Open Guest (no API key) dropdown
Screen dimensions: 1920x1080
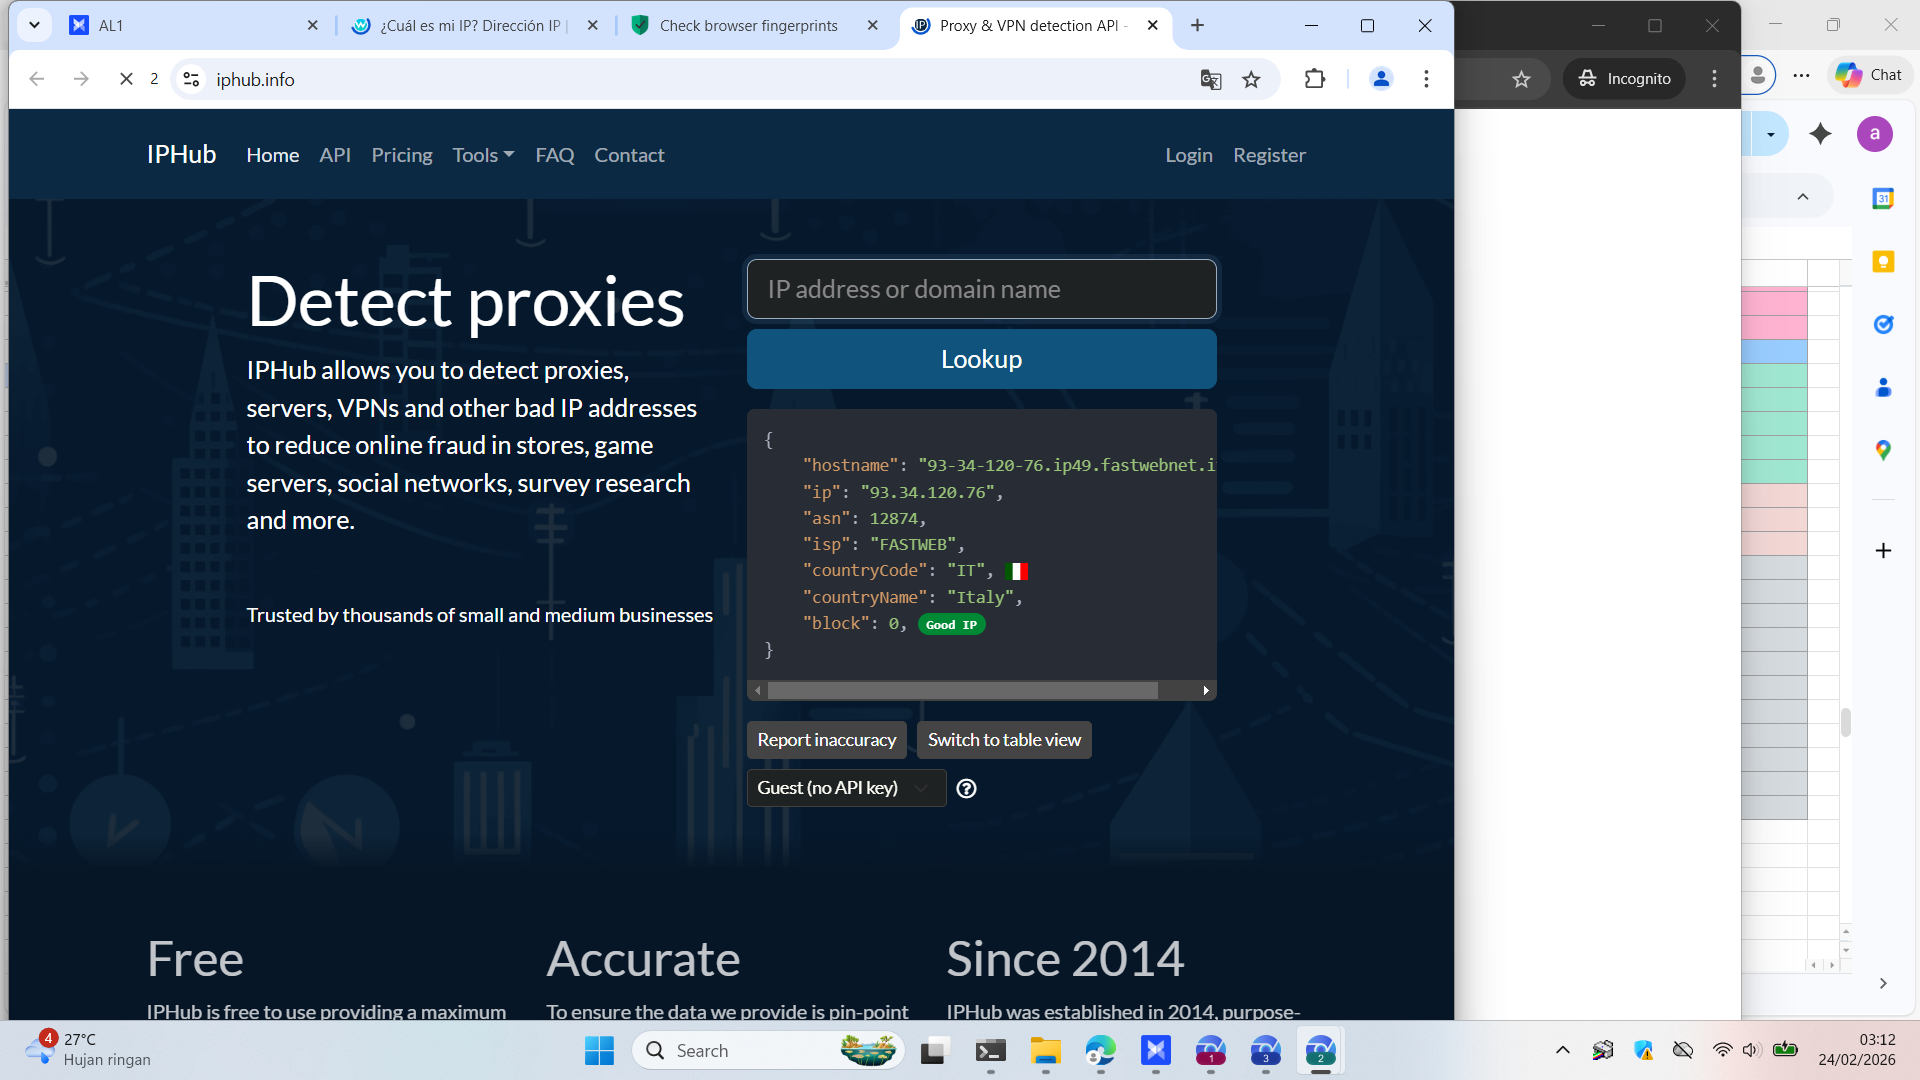845,789
